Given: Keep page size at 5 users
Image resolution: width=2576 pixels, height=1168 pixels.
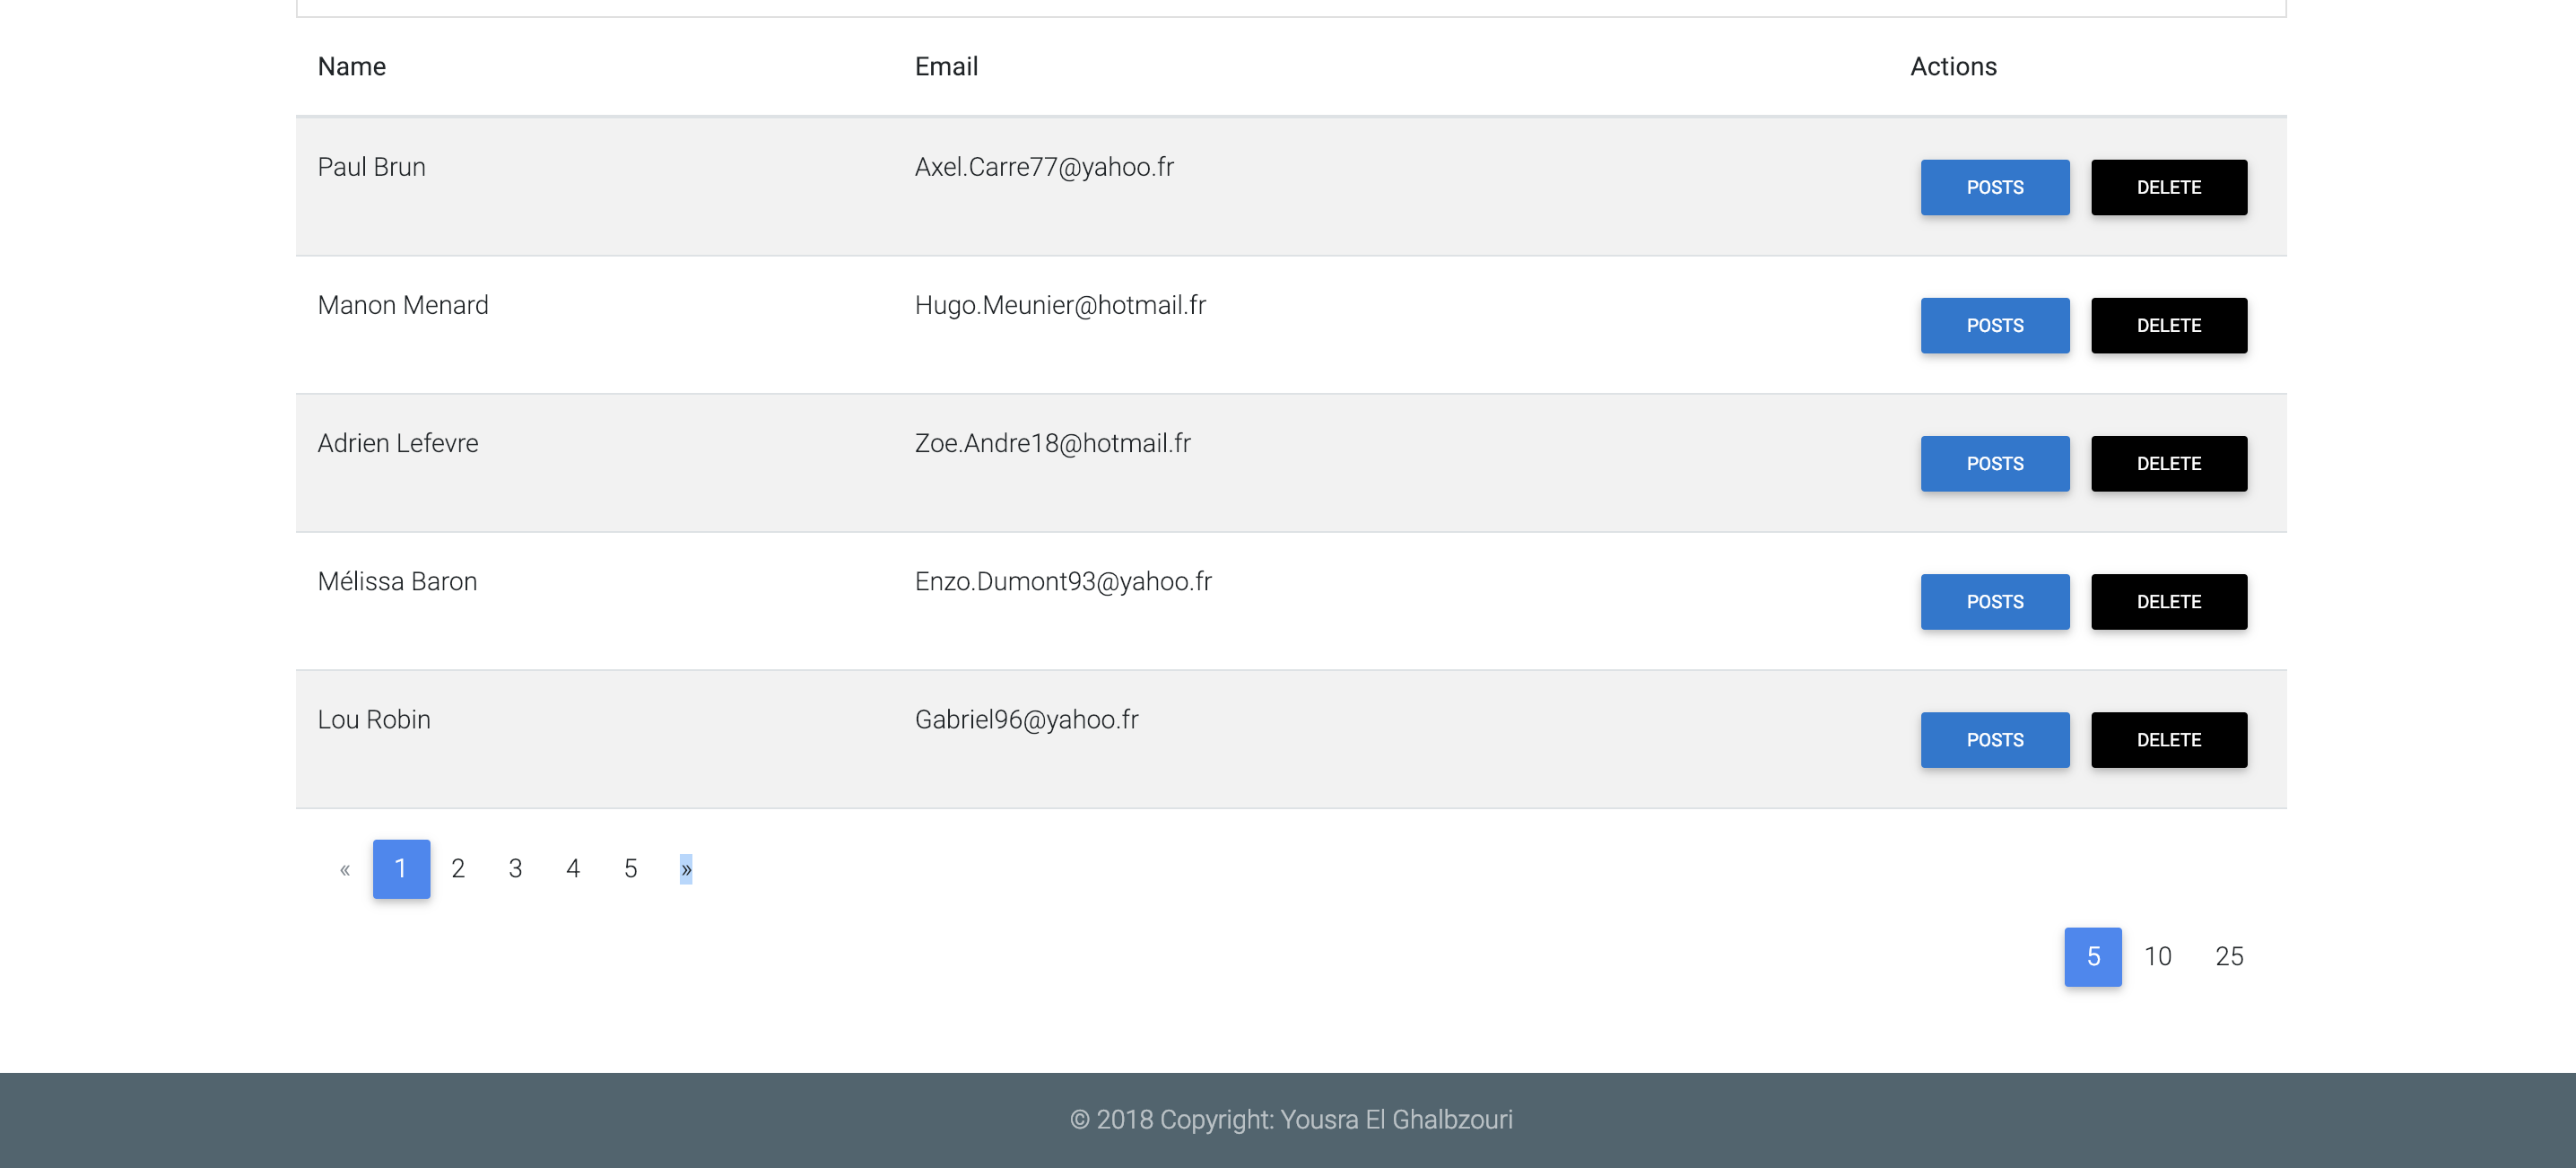Looking at the screenshot, I should tap(2092, 956).
